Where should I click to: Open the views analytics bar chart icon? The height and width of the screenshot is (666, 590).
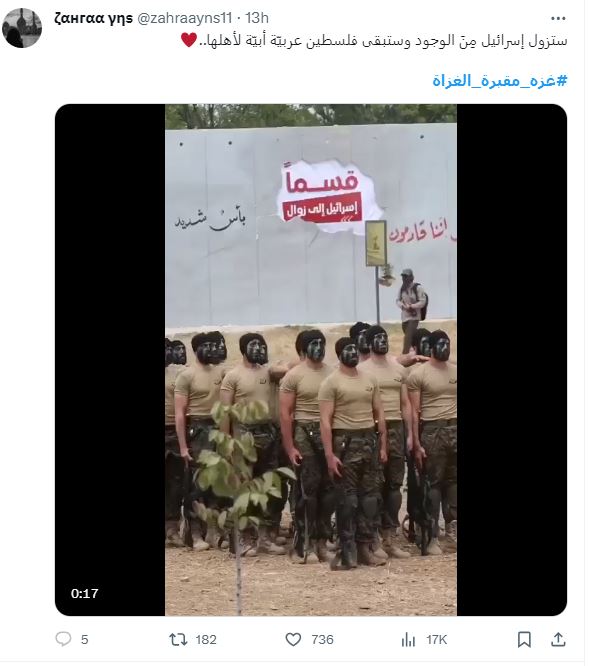tap(408, 639)
